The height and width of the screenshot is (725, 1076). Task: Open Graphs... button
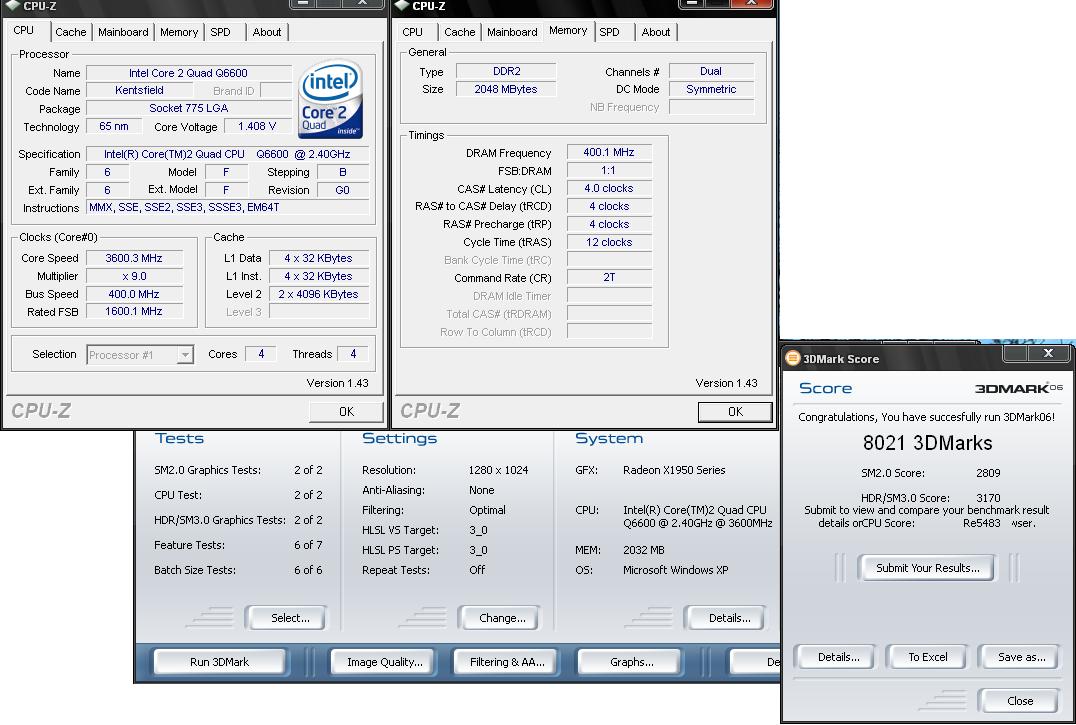631,662
